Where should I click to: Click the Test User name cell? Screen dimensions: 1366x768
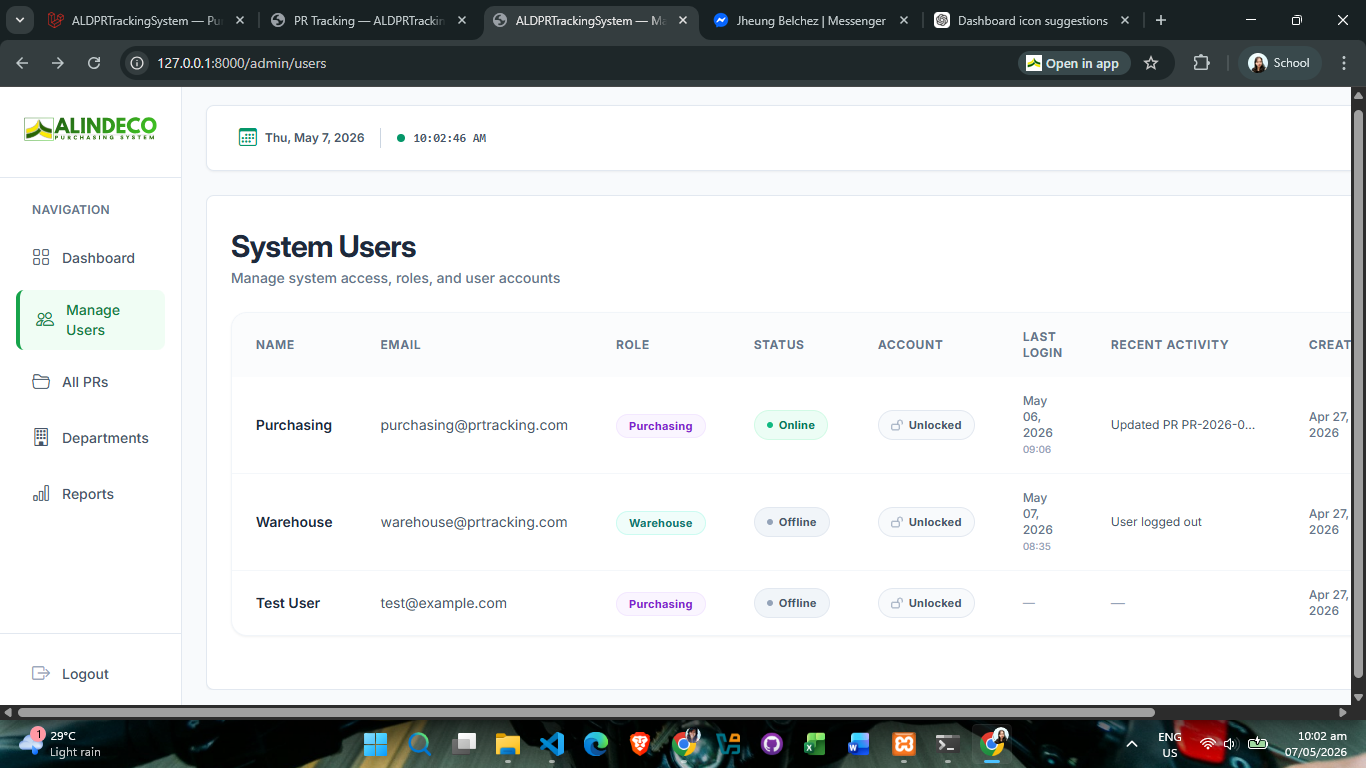click(288, 603)
